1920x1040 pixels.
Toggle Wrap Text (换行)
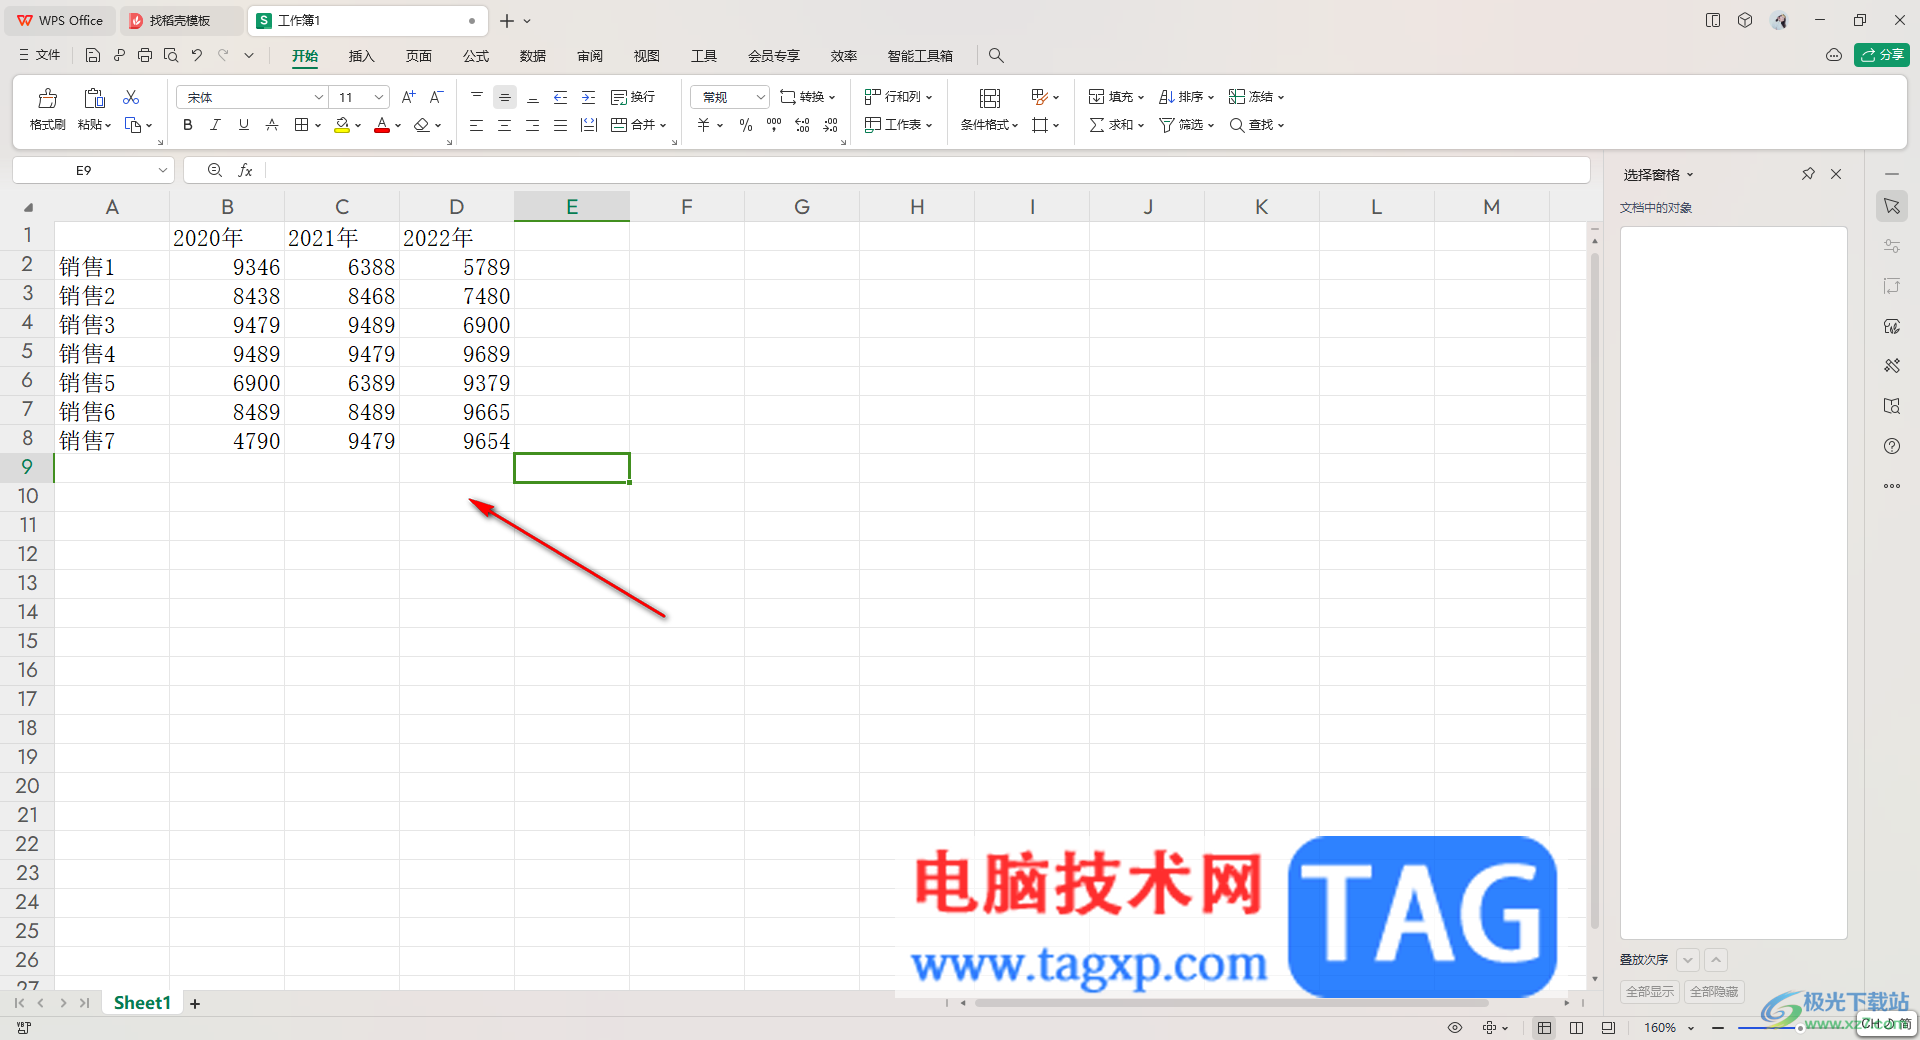pos(633,97)
